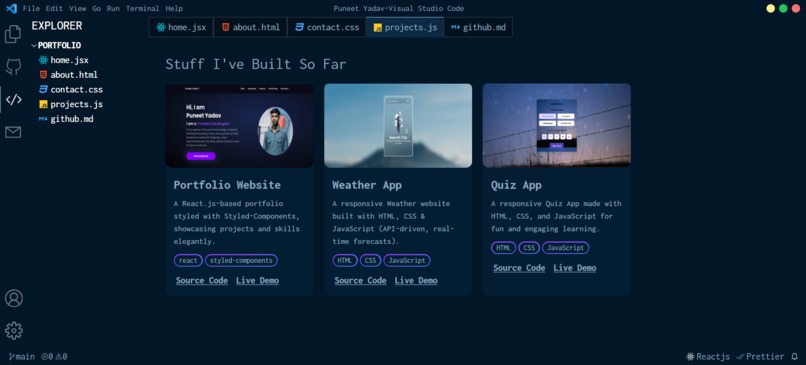Click the React icon beside home.jsx in explorer
806x365 pixels.
(43, 60)
